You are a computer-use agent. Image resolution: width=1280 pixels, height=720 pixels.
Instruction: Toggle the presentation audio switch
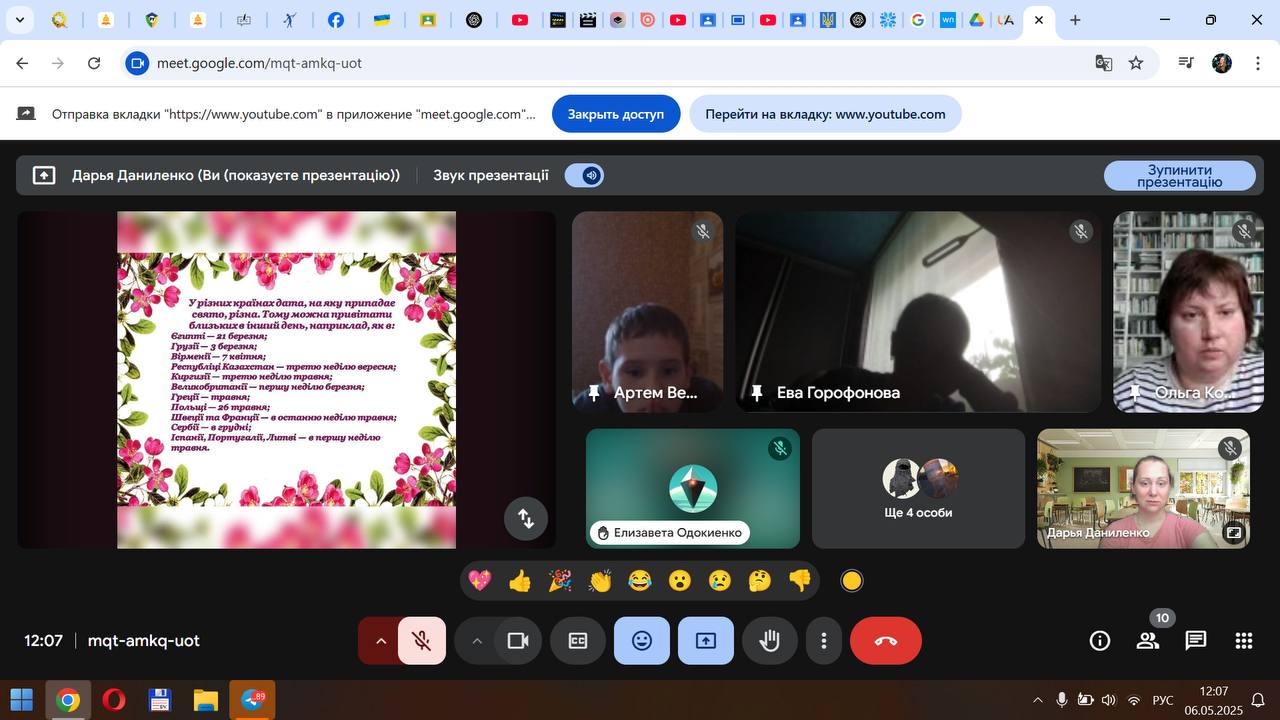584,175
